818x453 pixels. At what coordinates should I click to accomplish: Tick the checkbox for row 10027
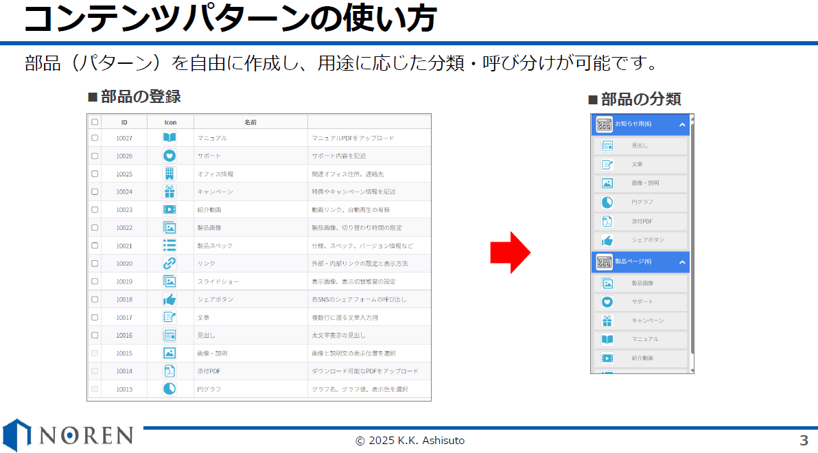coord(95,138)
